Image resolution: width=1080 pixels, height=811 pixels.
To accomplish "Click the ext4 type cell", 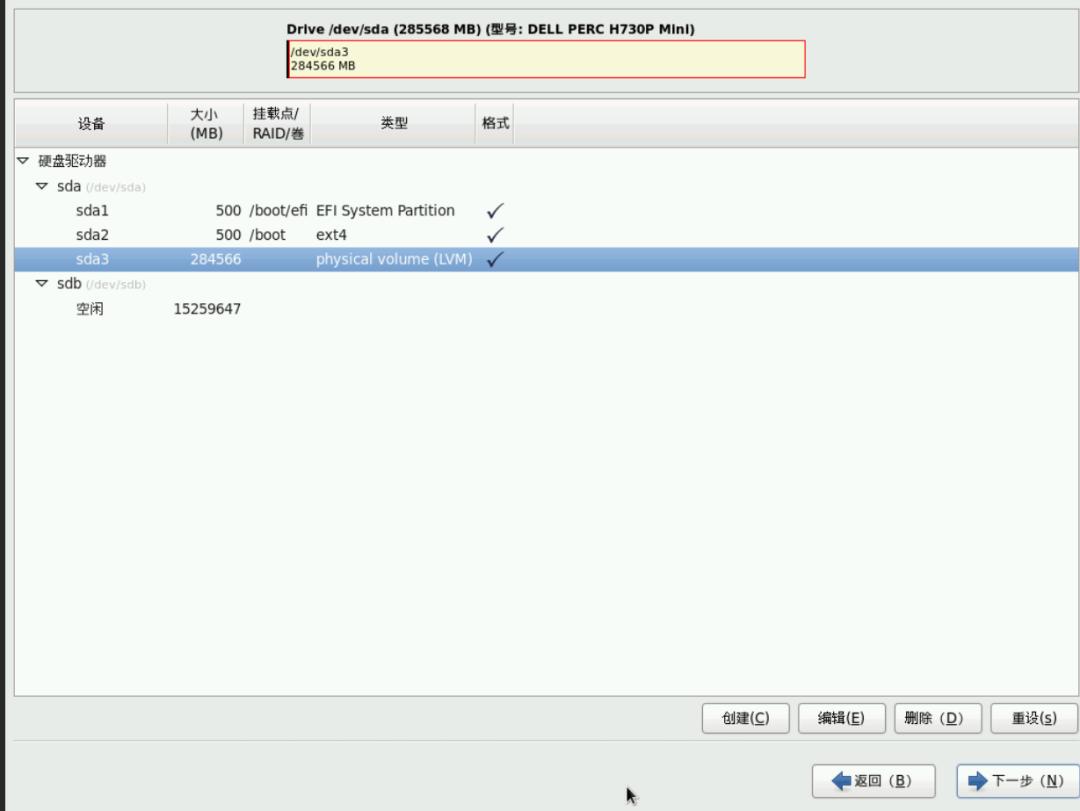I will tap(331, 235).
